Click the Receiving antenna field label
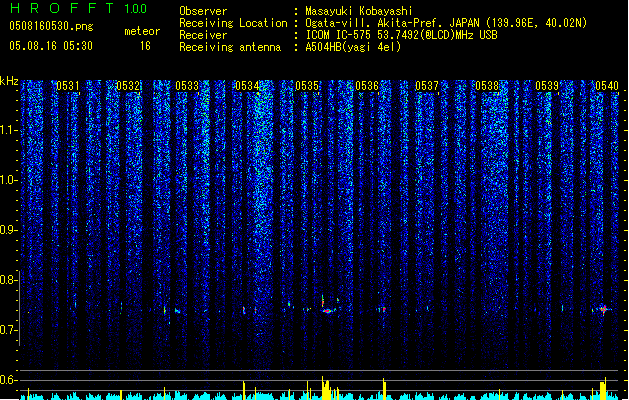 click(230, 47)
